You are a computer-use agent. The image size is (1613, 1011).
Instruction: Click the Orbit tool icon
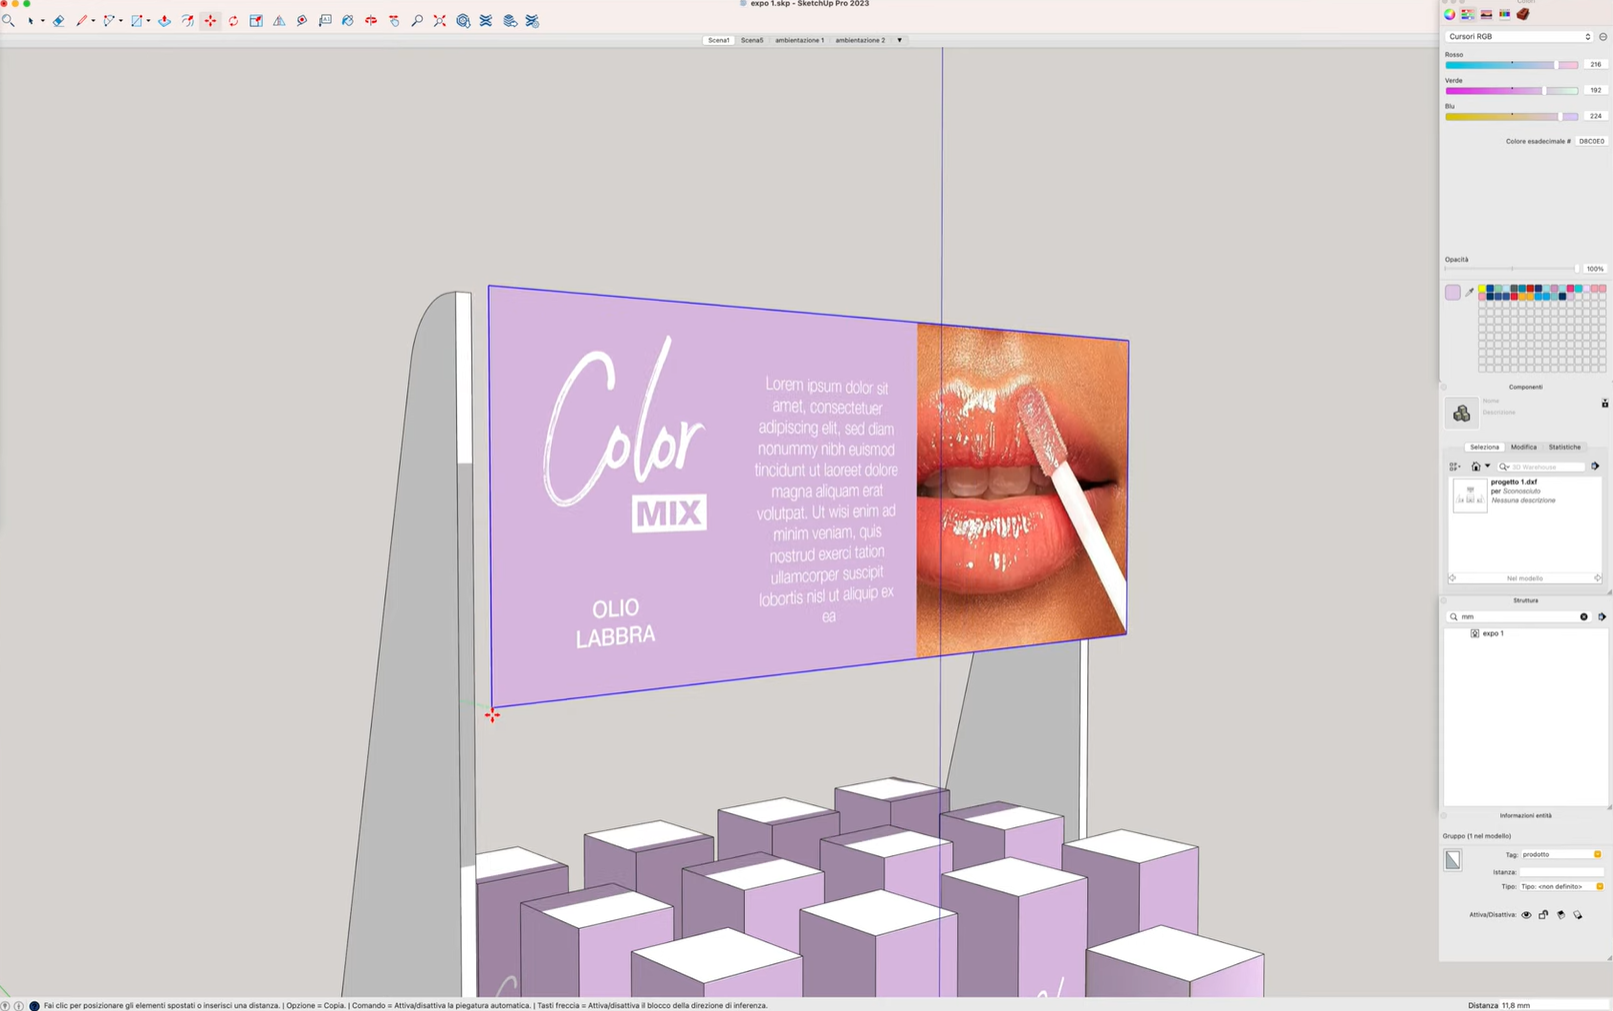click(371, 21)
